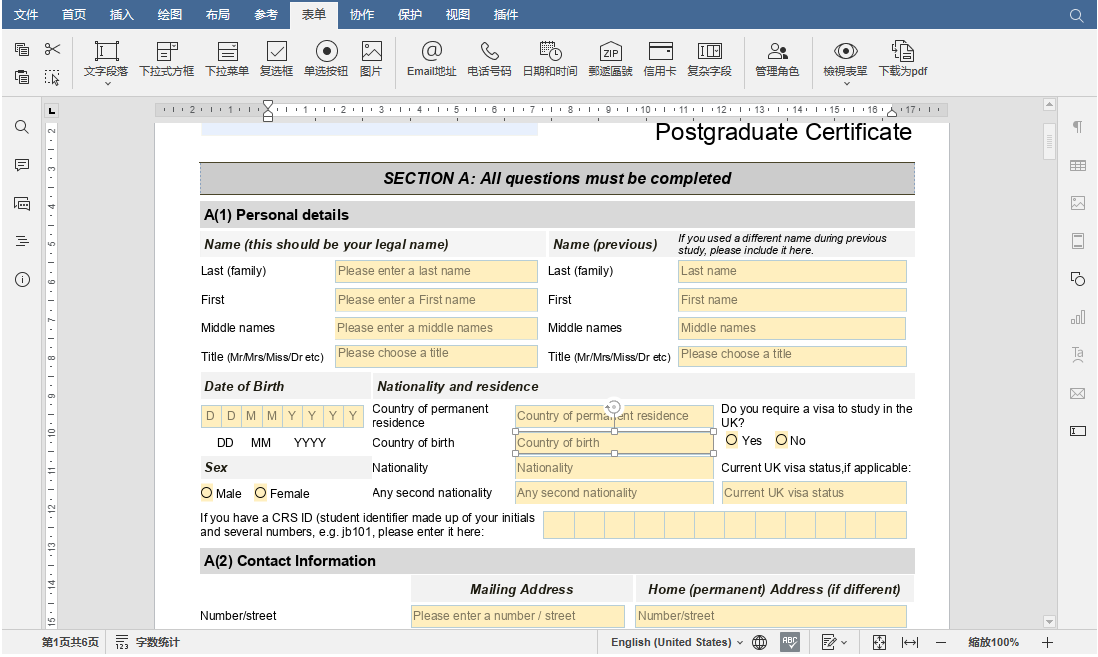This screenshot has width=1098, height=657.
Task: Click zoom in plus button
Action: 1048,642
